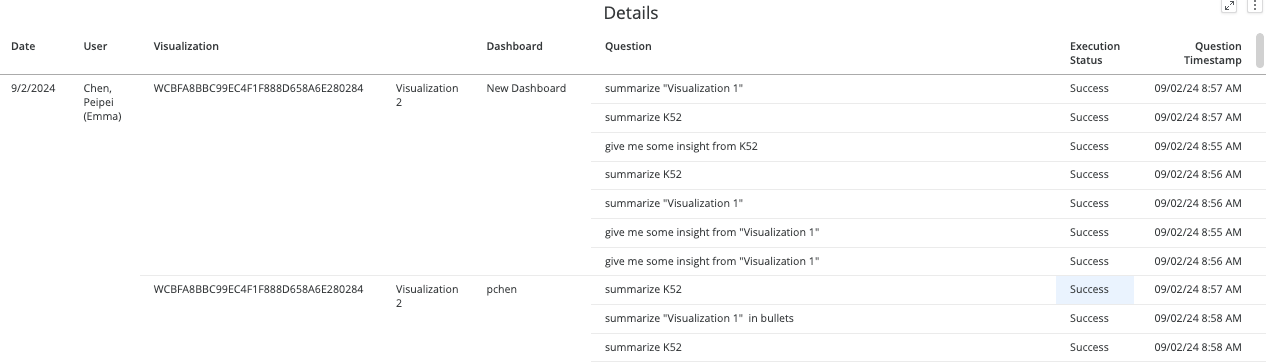Select the User column header
The width and height of the screenshot is (1269, 362).
96,46
